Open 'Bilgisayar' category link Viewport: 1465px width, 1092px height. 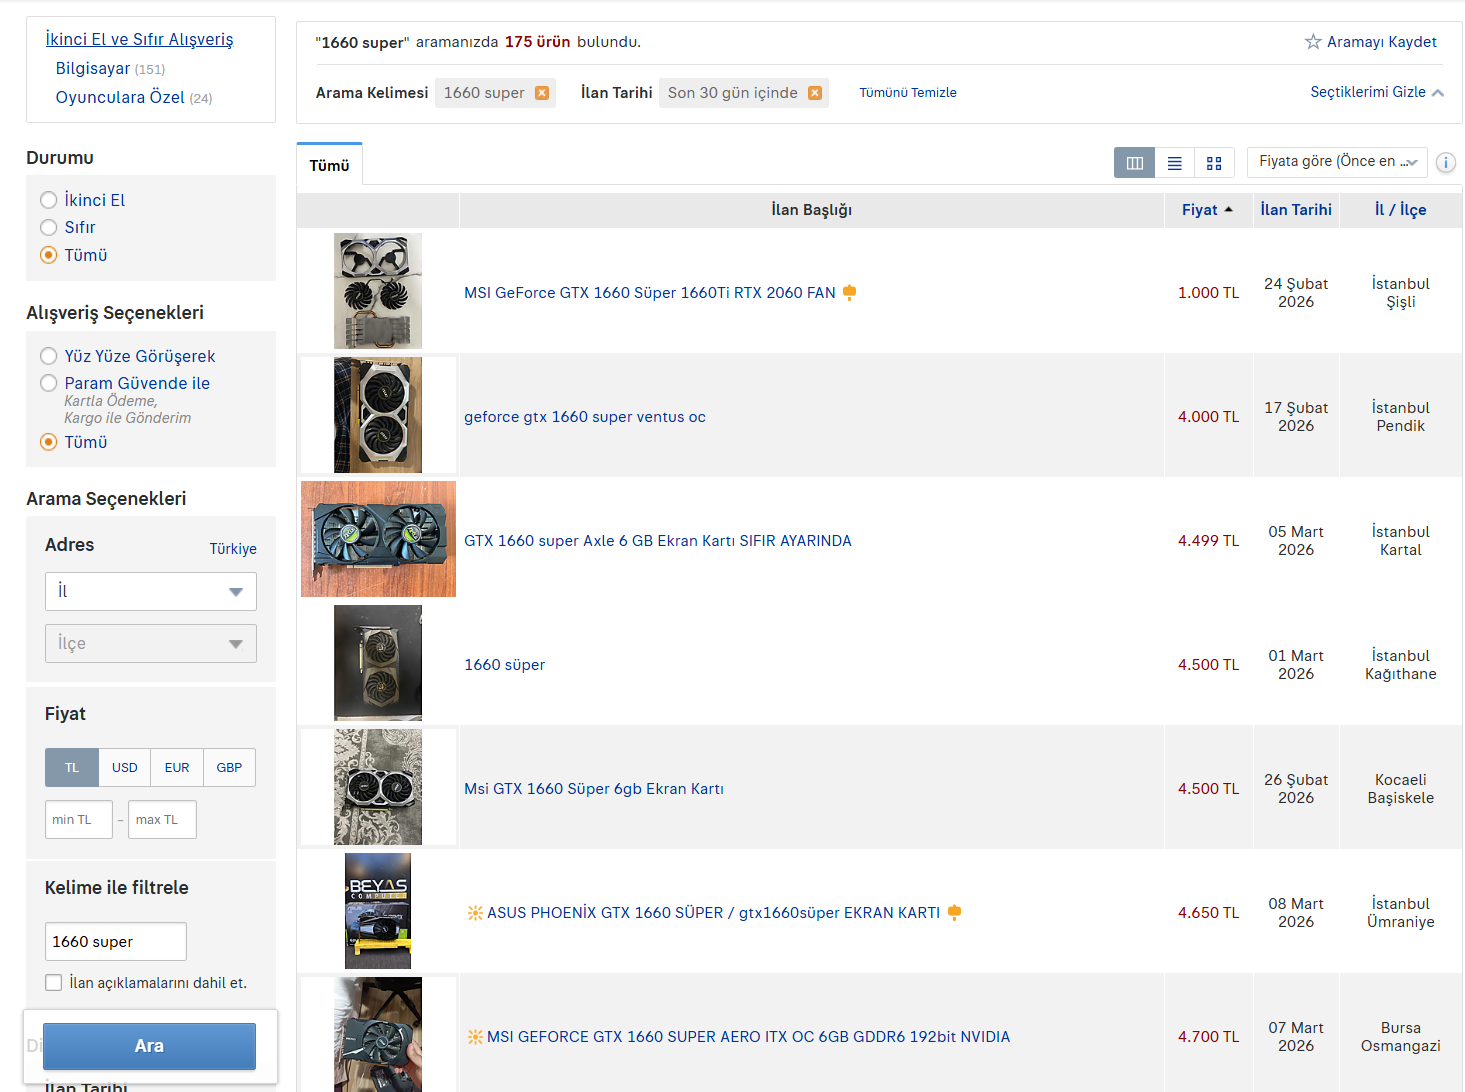point(93,68)
